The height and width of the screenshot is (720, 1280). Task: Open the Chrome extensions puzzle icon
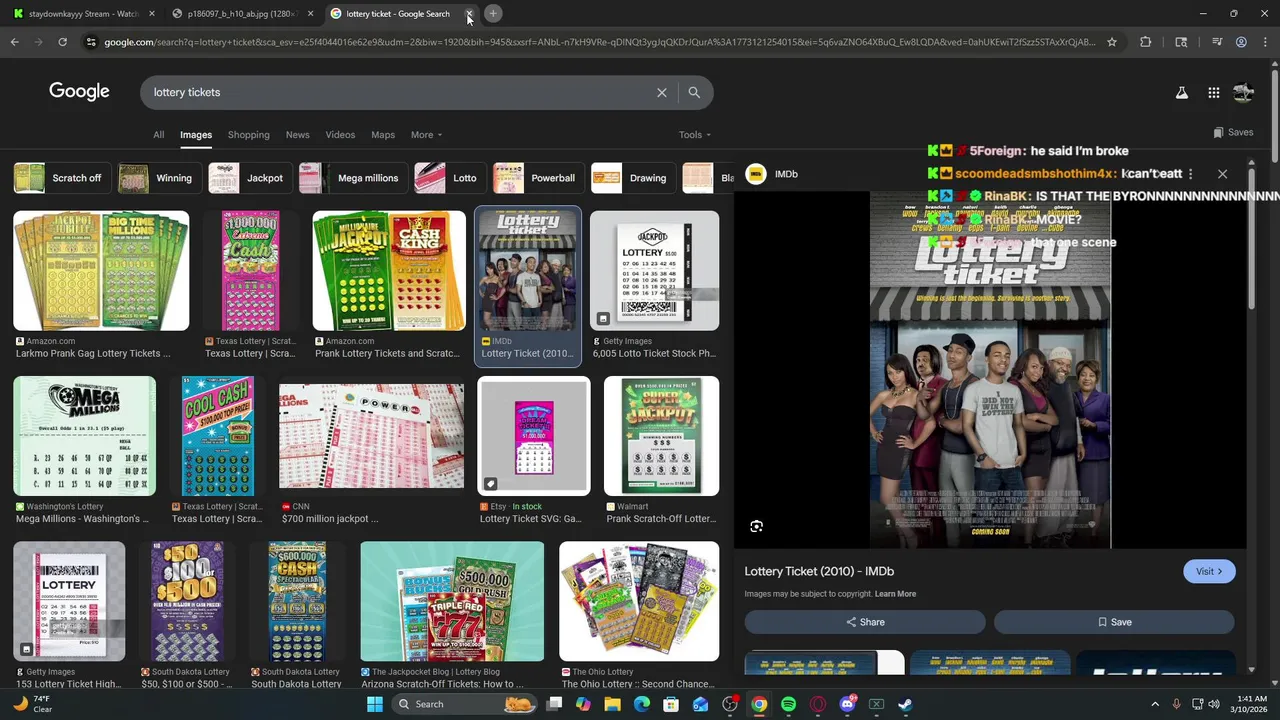pos(1145,42)
